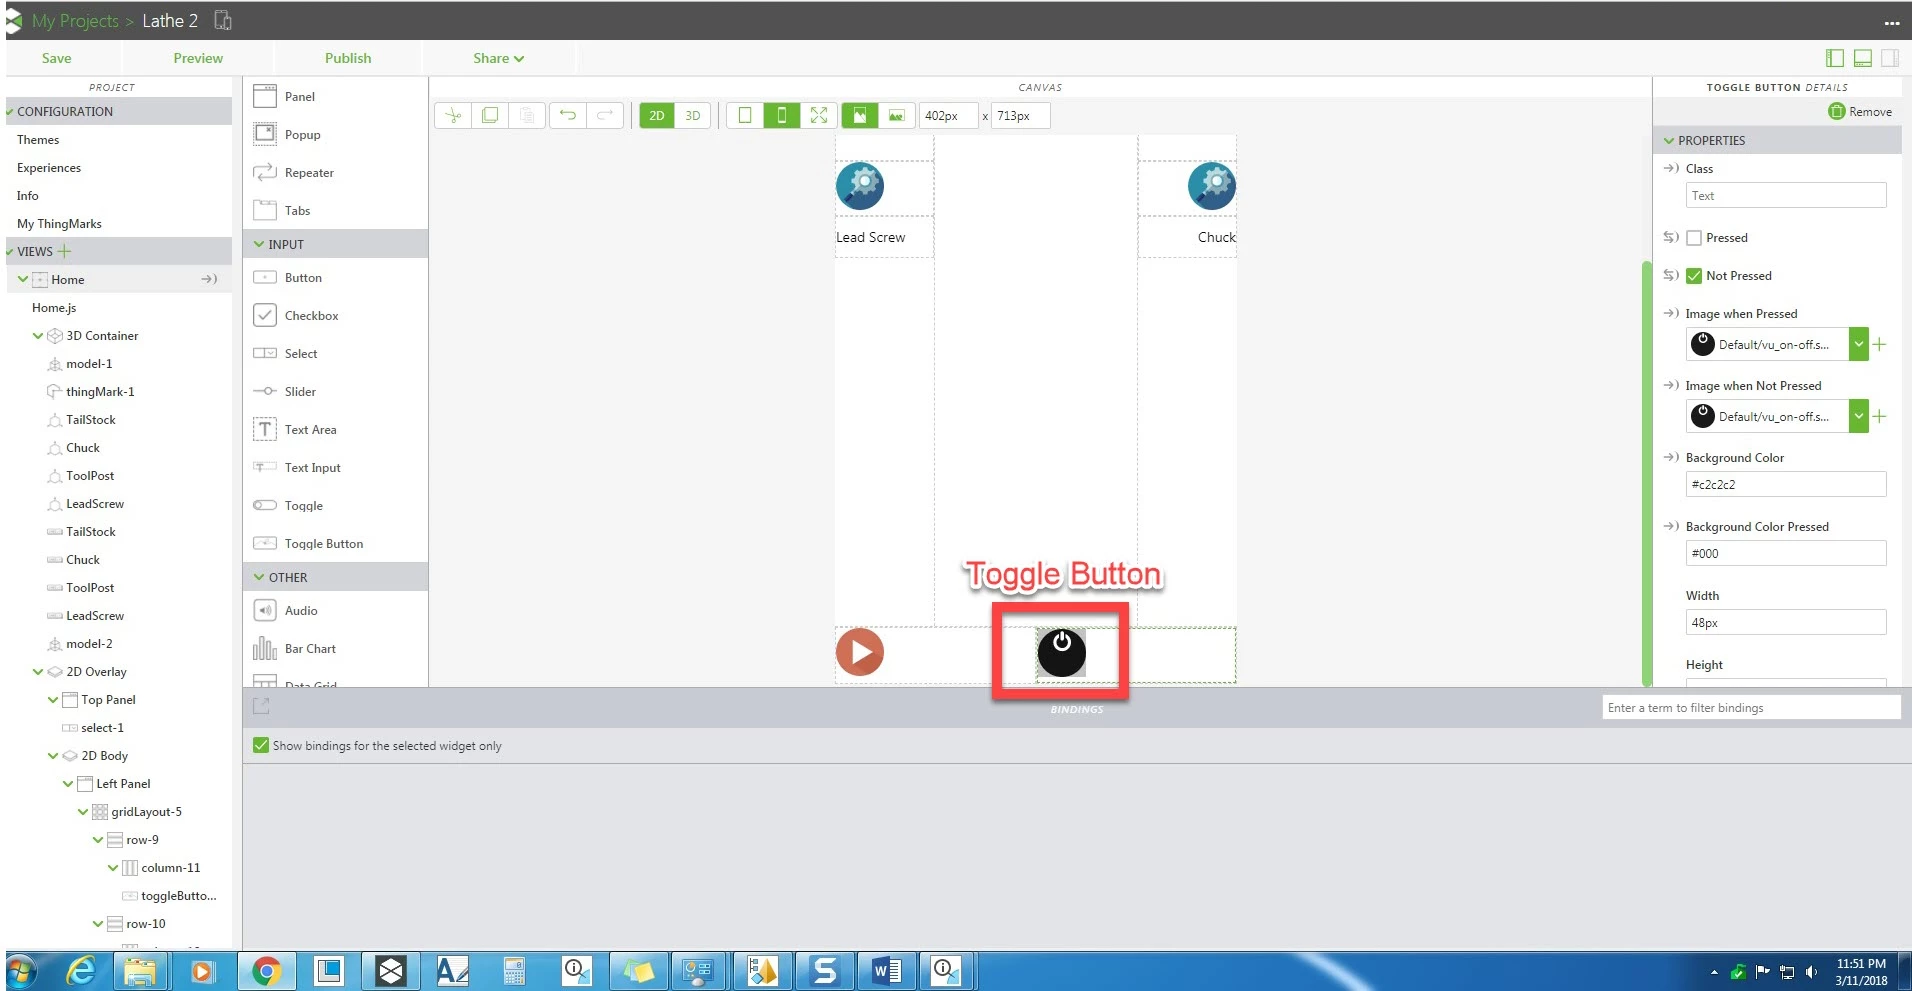Viewport: 1912px width, 991px height.
Task: Switch canvas to 3D view
Action: point(693,116)
